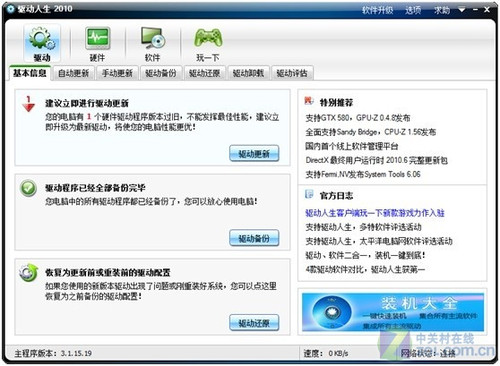The width and height of the screenshot is (500, 366).
Task: Open 软件升级 in the title bar
Action: pos(377,10)
